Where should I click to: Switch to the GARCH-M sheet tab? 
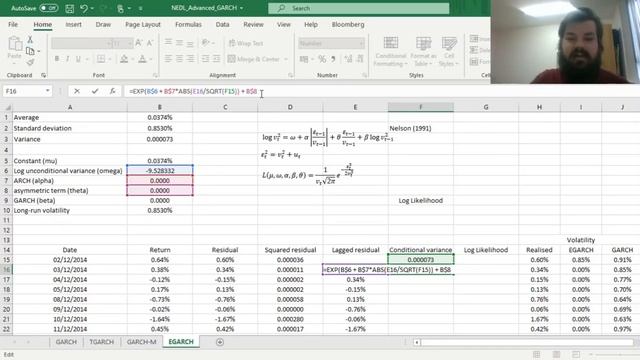click(141, 342)
